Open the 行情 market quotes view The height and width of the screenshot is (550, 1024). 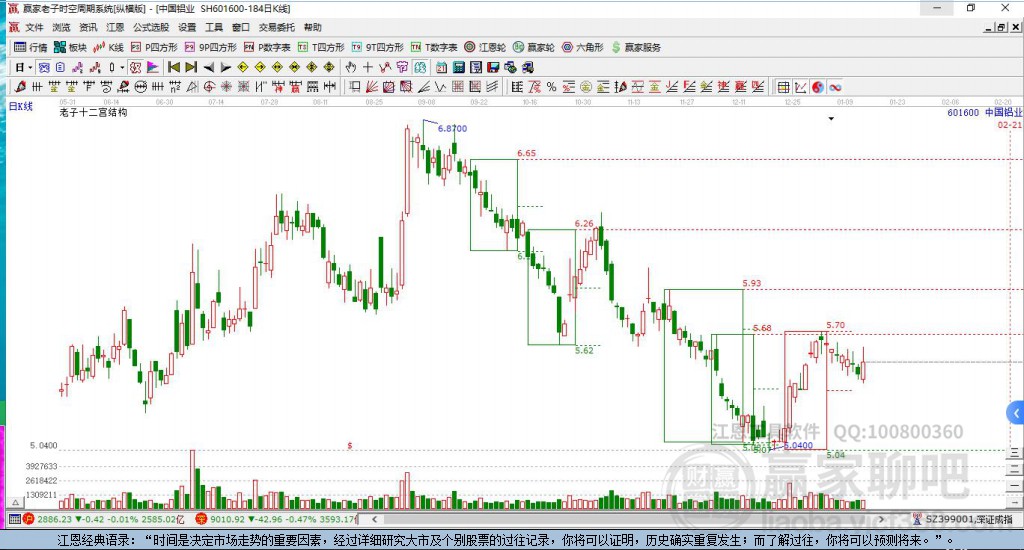31,47
